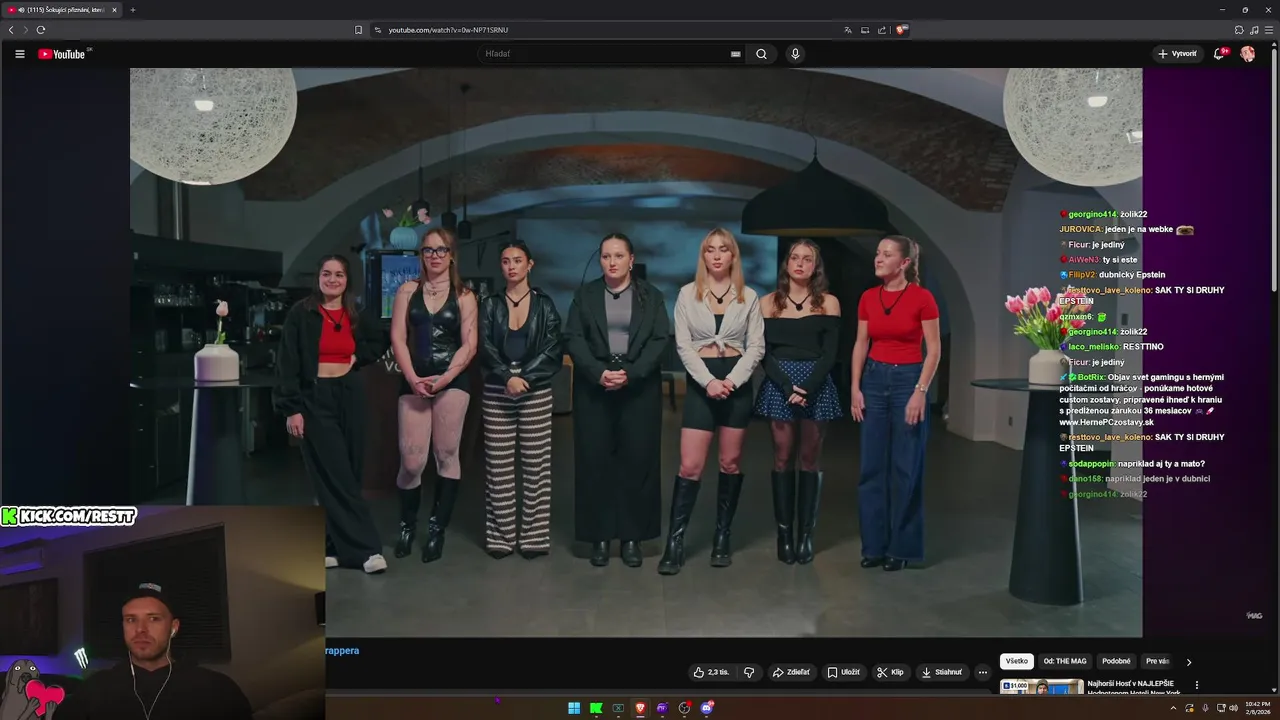
Task: Open more actions three-dot menu
Action: tap(983, 672)
